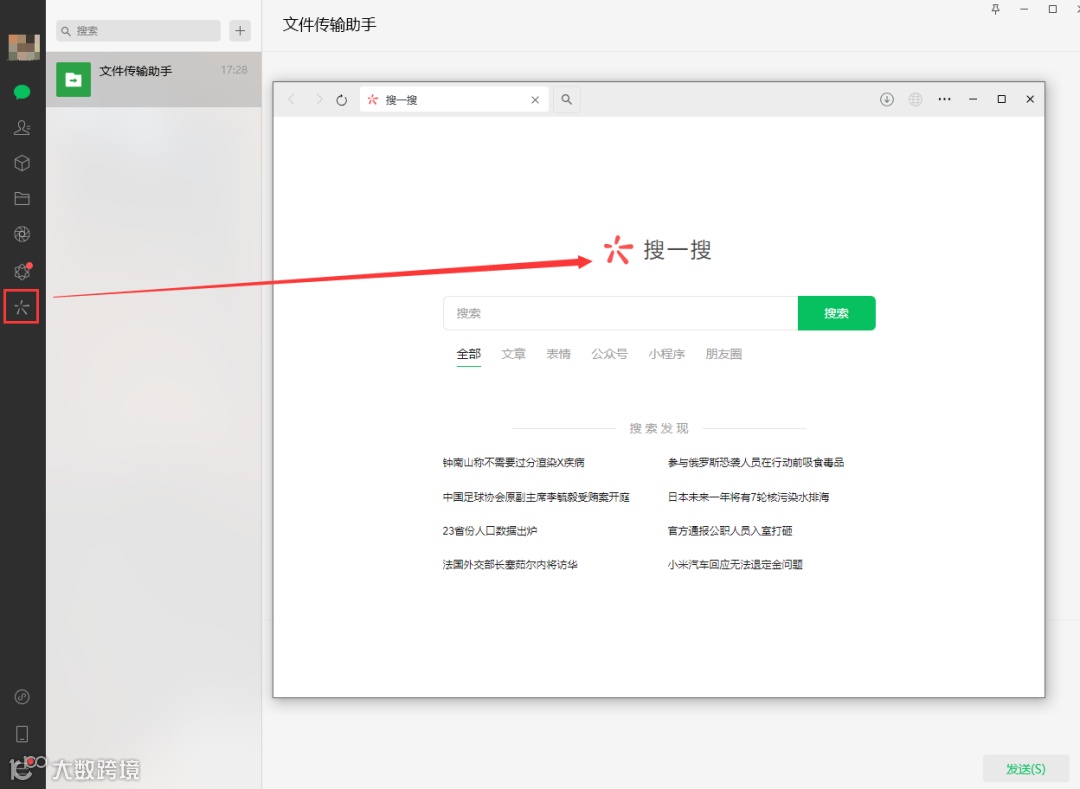Image resolution: width=1080 pixels, height=789 pixels.
Task: Close the 搜一搜 tab
Action: click(x=535, y=100)
